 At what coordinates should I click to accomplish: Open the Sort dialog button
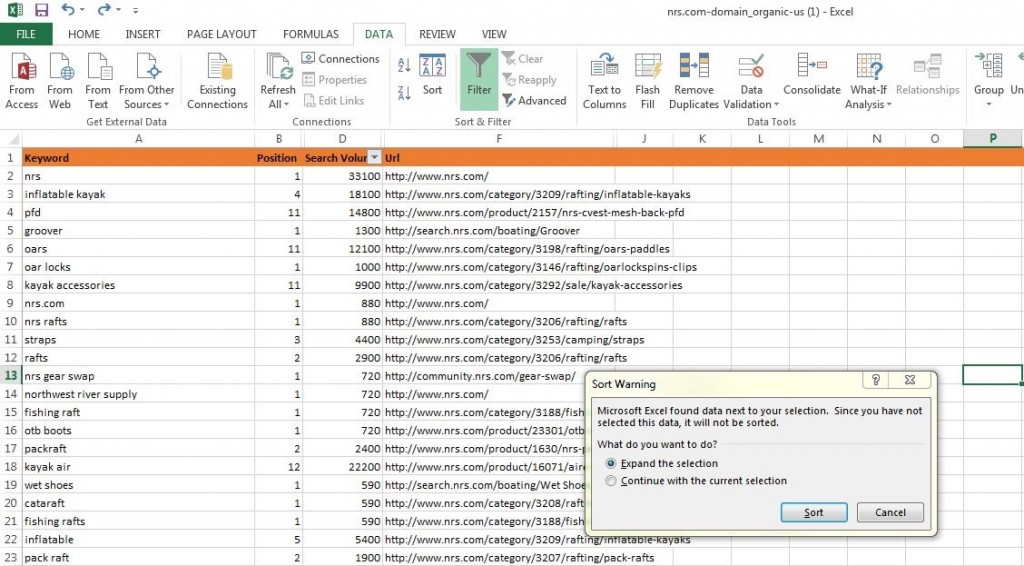coord(432,74)
